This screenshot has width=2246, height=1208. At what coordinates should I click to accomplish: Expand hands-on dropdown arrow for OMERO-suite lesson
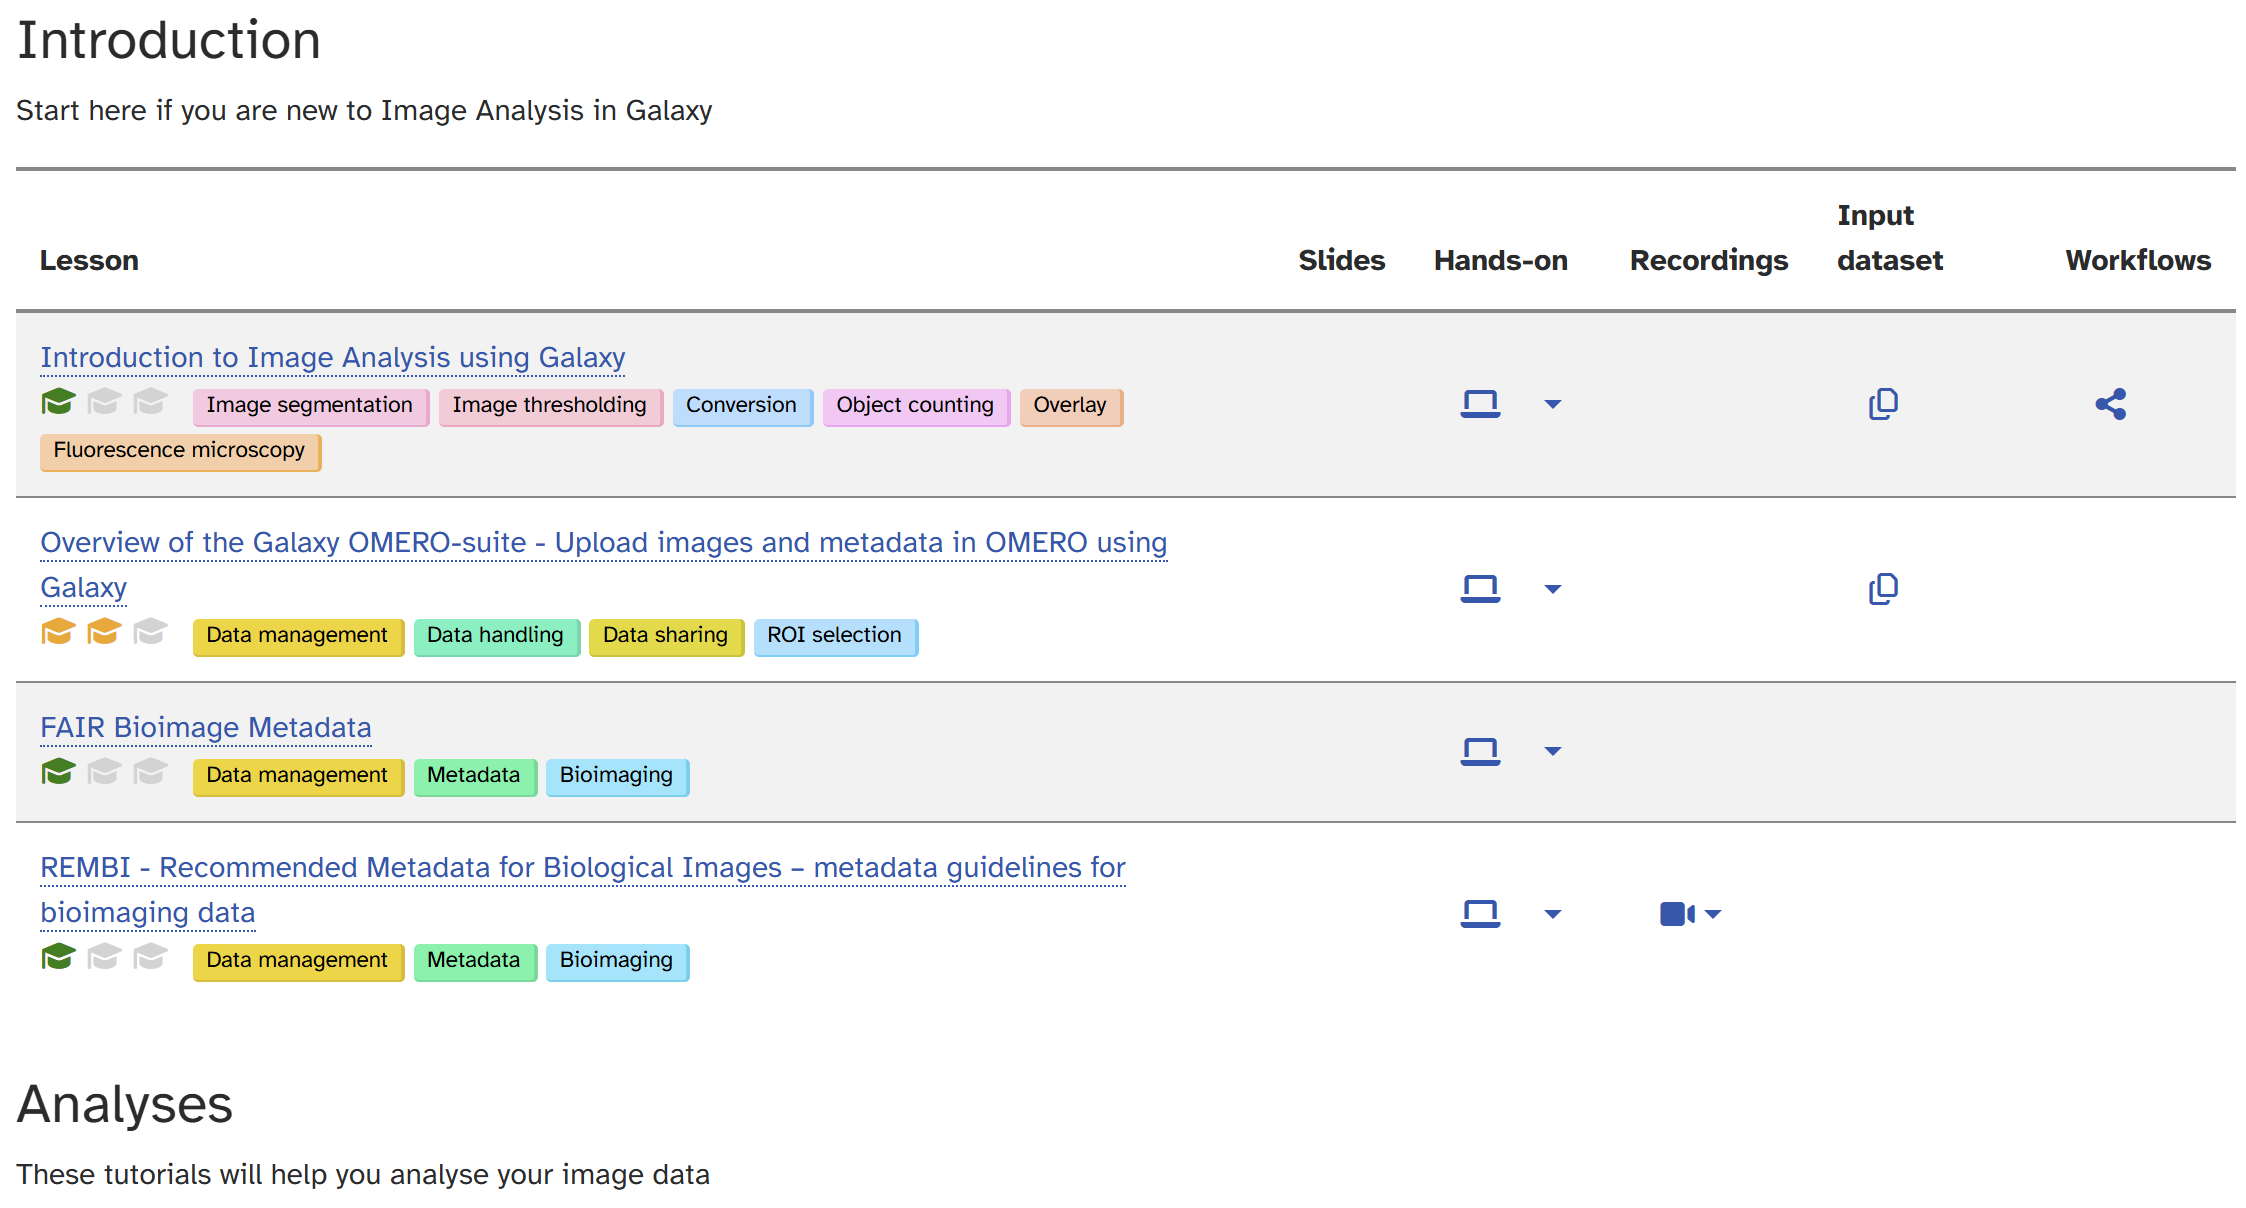1552,590
